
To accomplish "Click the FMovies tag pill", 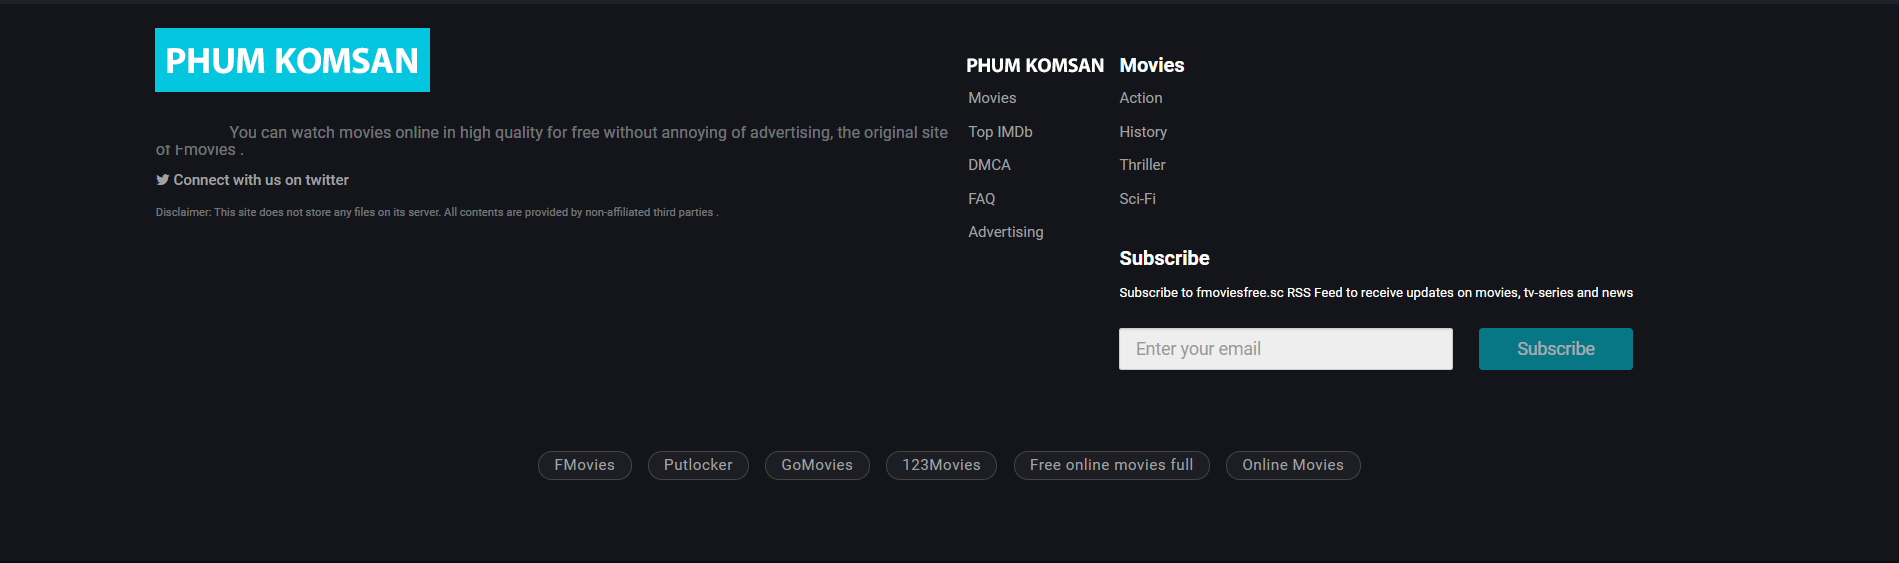I will pyautogui.click(x=584, y=465).
